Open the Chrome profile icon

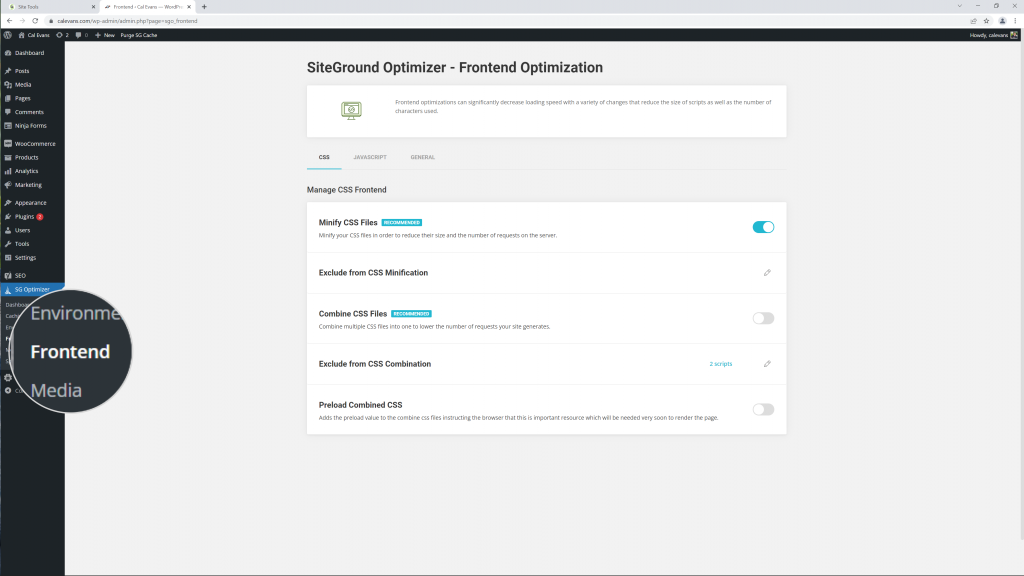(x=1002, y=21)
